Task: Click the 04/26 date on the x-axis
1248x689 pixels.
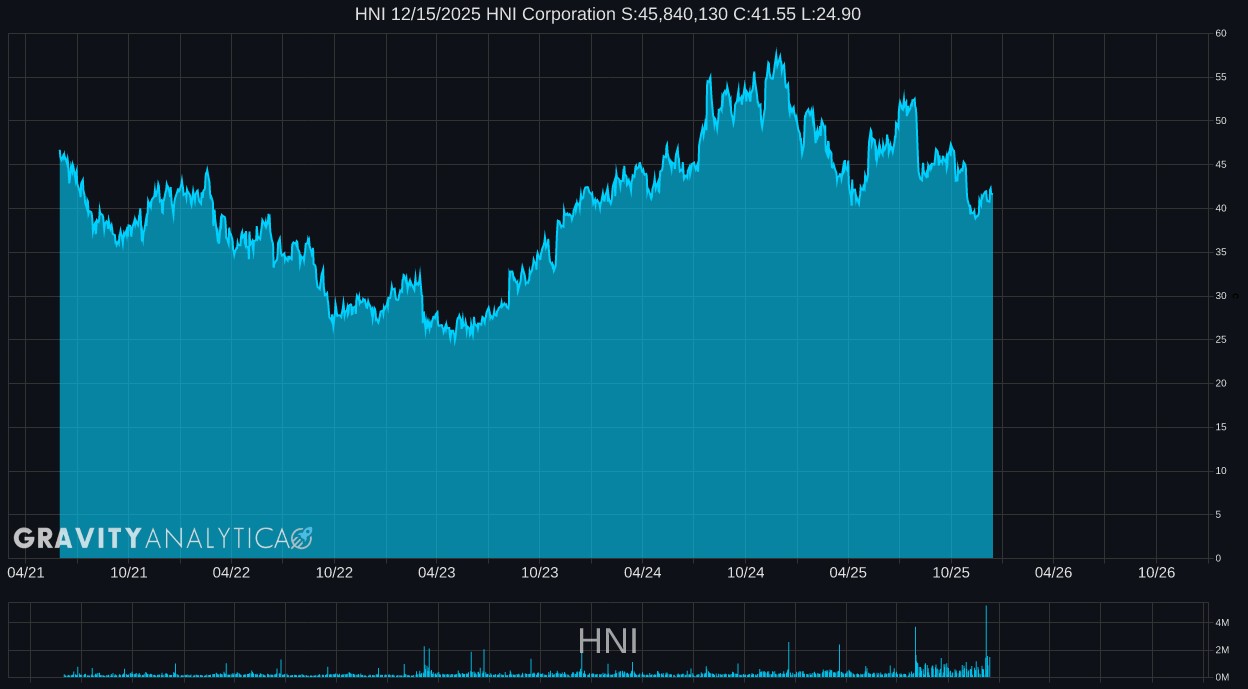Action: [1053, 572]
